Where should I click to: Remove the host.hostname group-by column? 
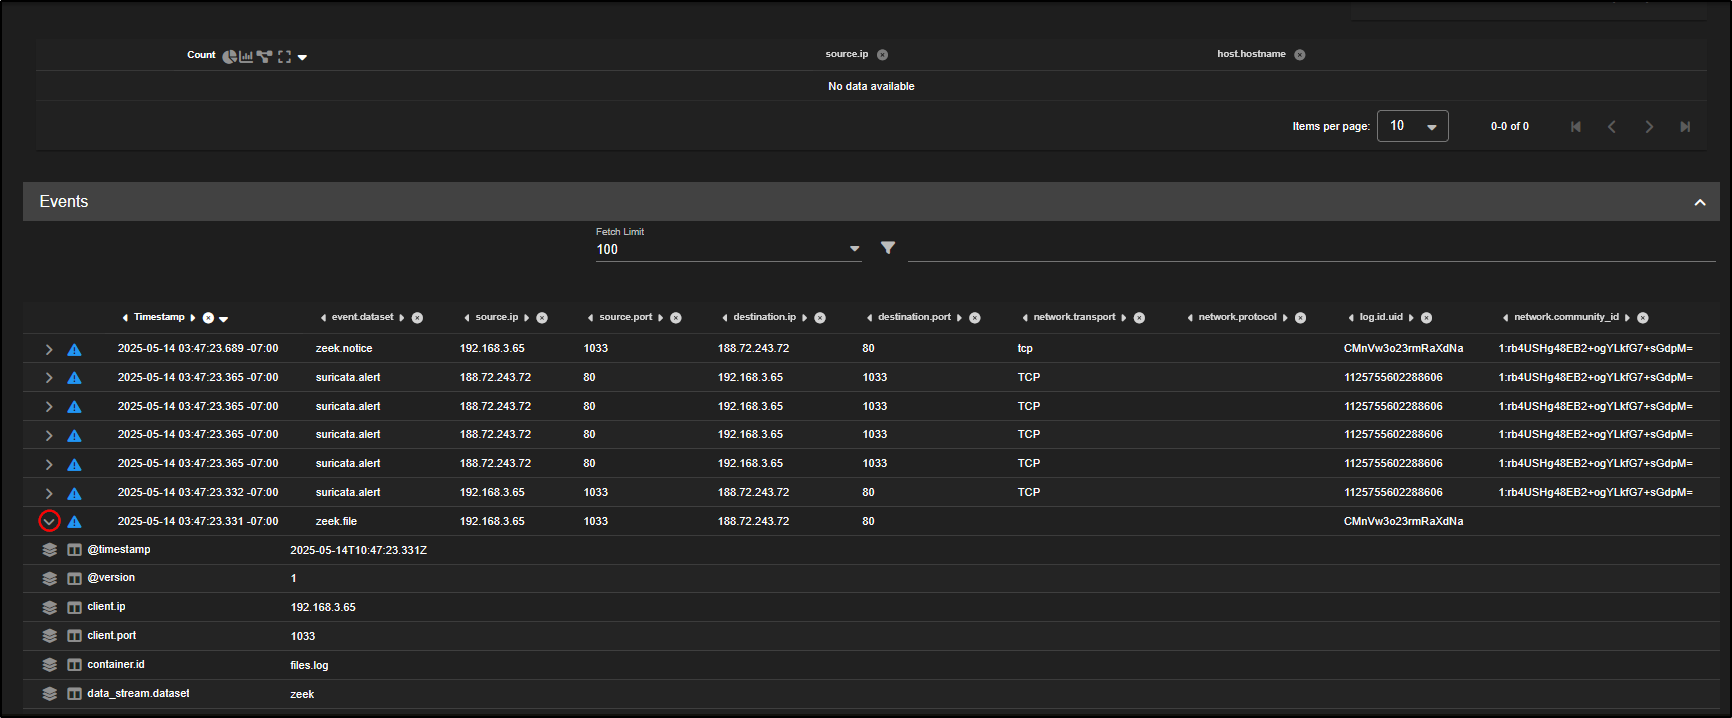coord(1300,55)
